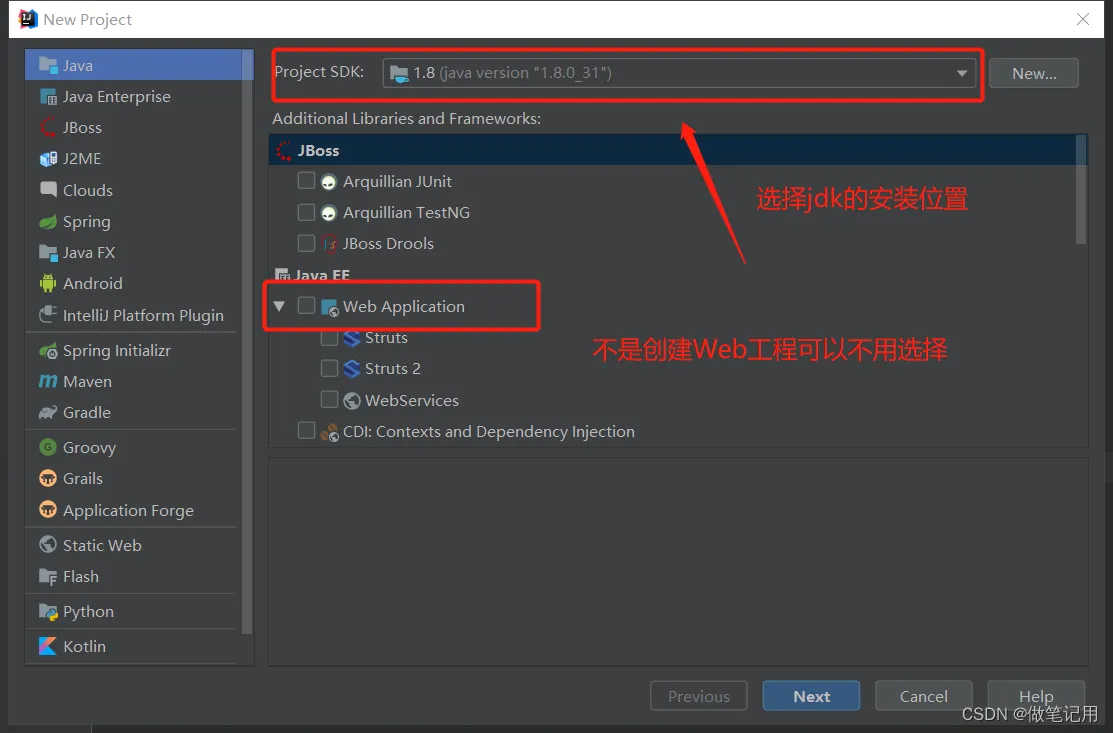
Task: Pick the Maven icon
Action: 48,382
